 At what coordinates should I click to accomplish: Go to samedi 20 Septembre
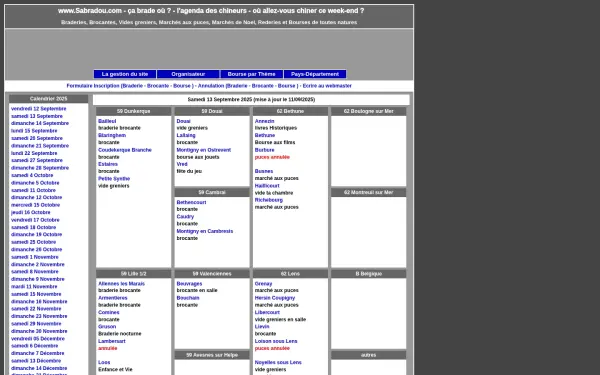pos(37,139)
